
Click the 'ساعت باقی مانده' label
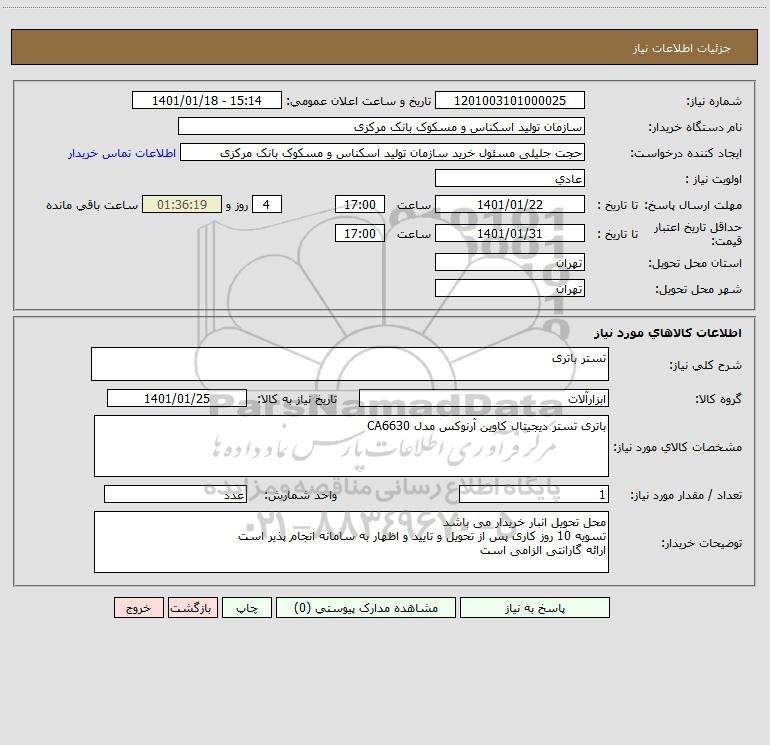pyautogui.click(x=92, y=205)
